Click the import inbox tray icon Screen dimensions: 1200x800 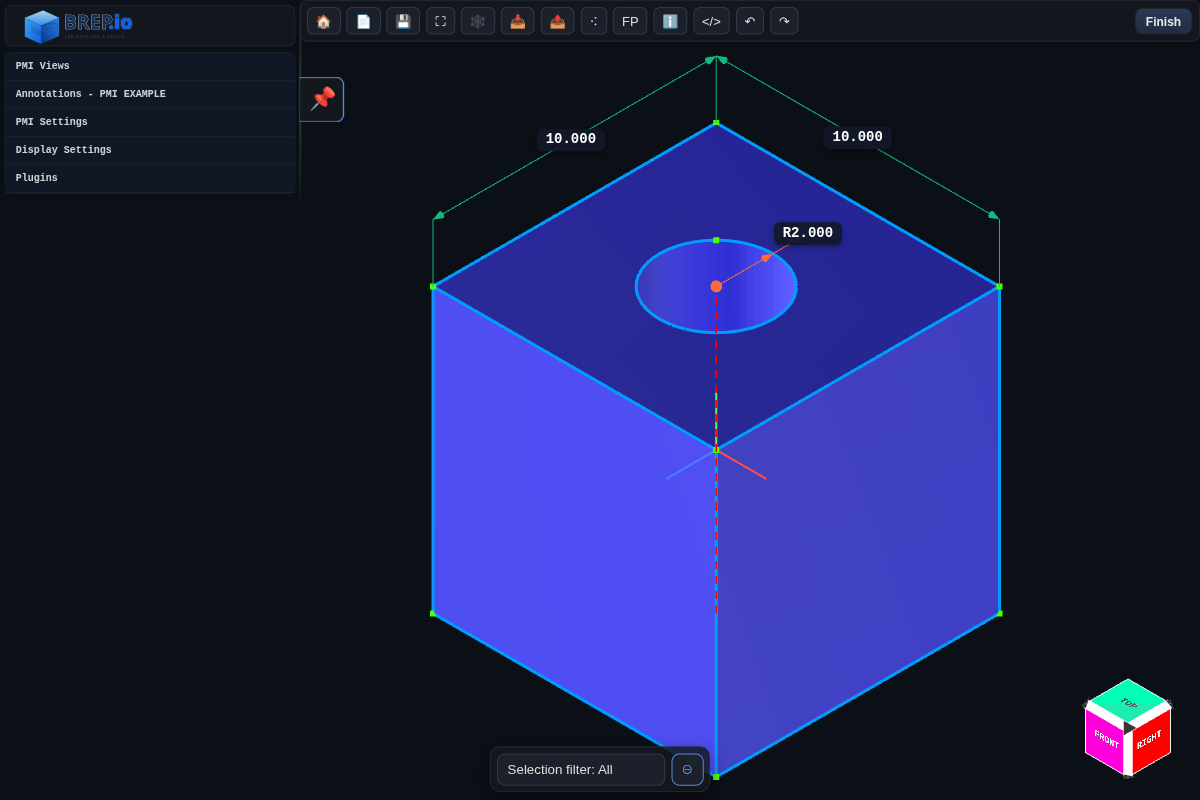517,21
